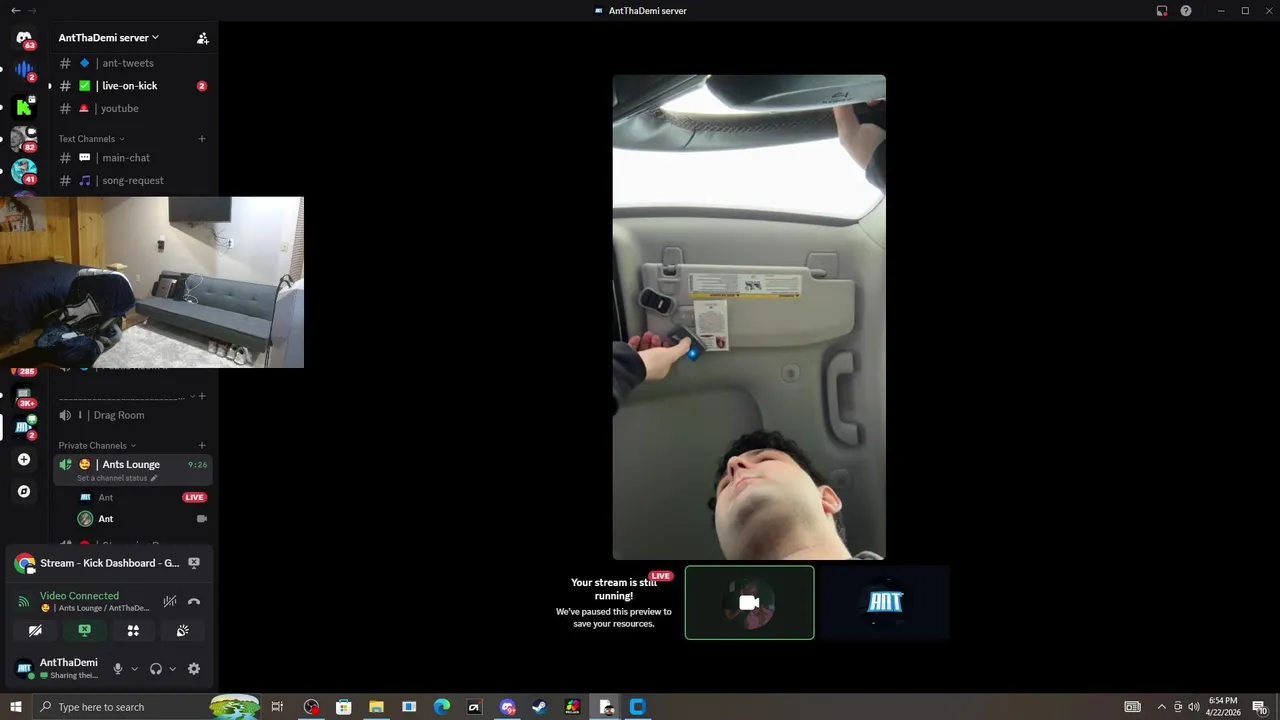Click Video Connected status text
The width and height of the screenshot is (1280, 720).
[x=79, y=596]
